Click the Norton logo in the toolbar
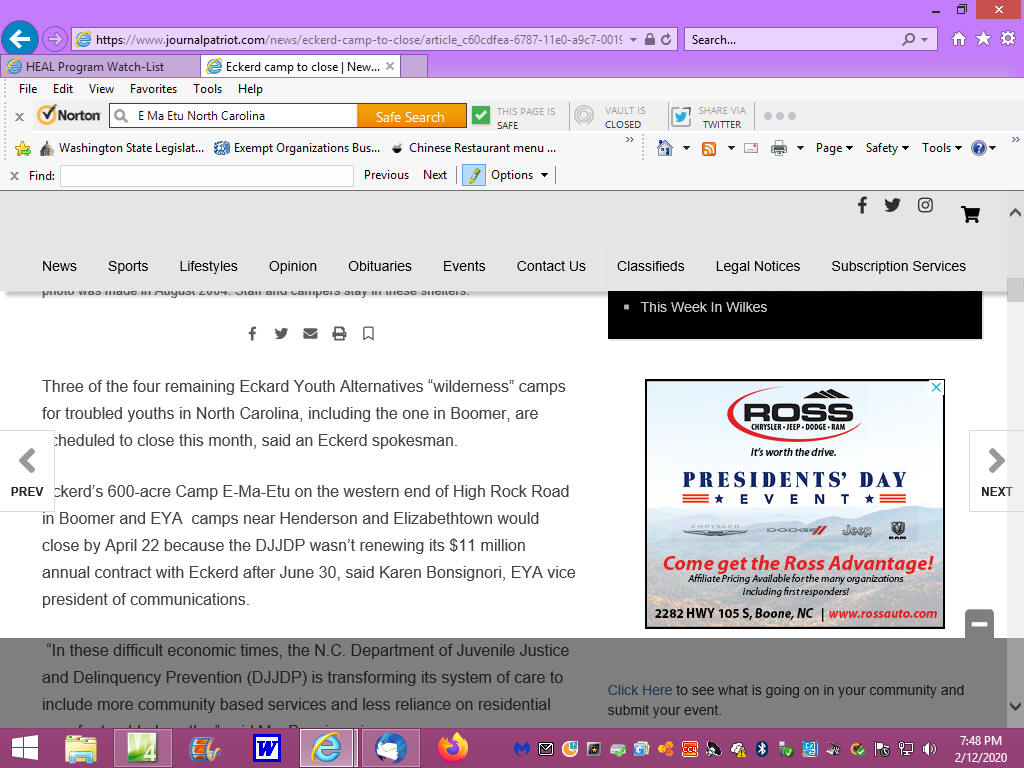This screenshot has height=768, width=1024. [69, 116]
